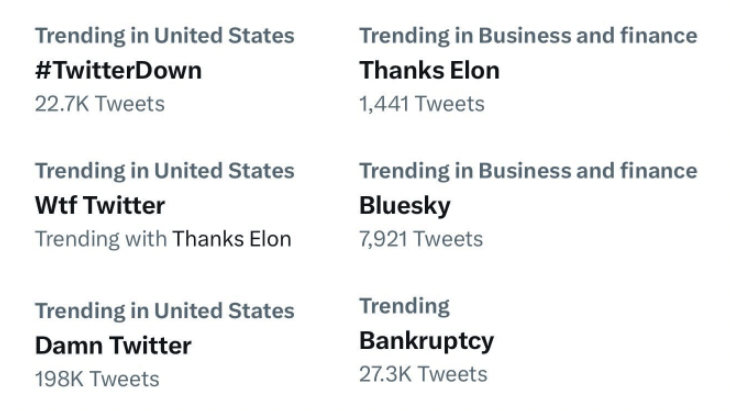Viewport: 730px width, 411px height.
Task: Follow 'Thanks Elon' link under Wtf Twitter
Action: tap(232, 239)
